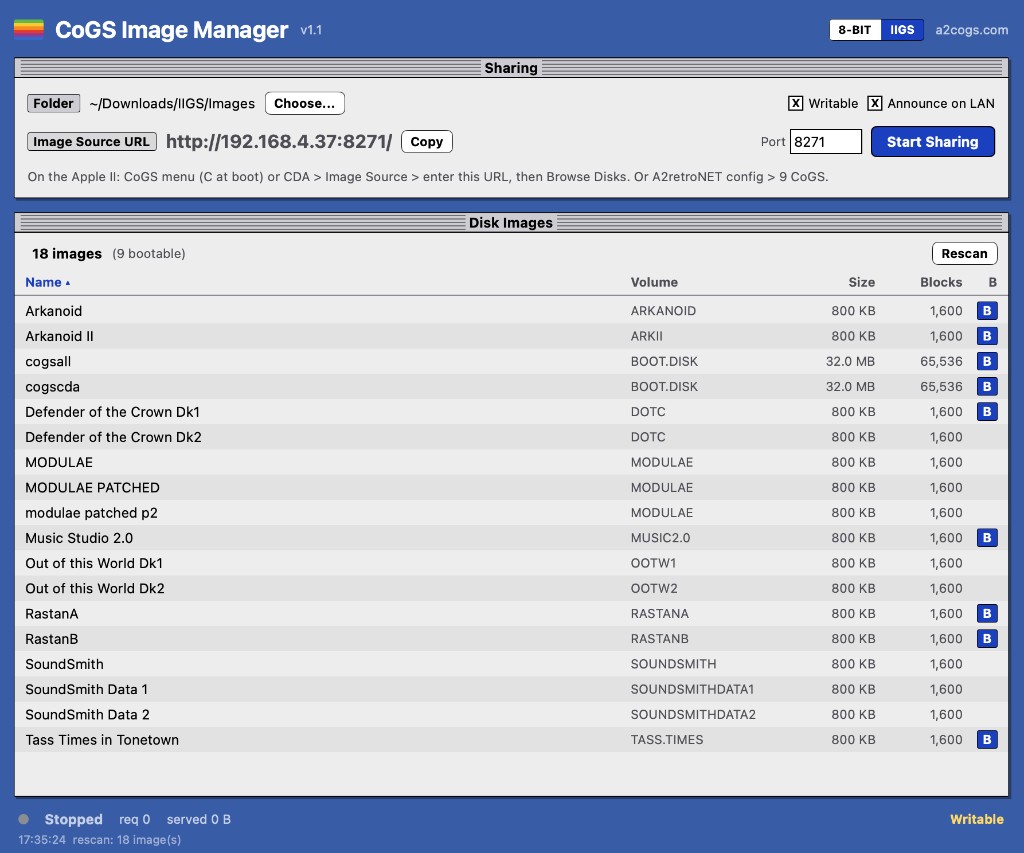This screenshot has width=1024, height=853.
Task: Click the 18 images count label
Action: pos(67,253)
